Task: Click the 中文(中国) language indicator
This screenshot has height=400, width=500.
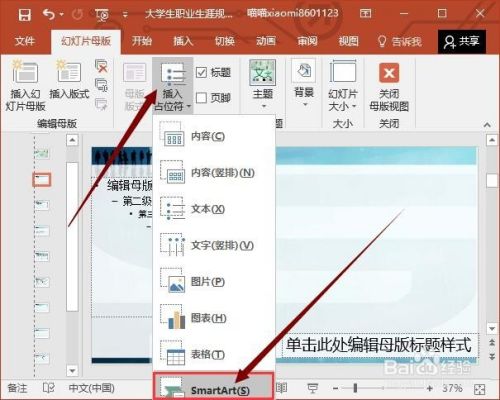Action: coord(91,388)
